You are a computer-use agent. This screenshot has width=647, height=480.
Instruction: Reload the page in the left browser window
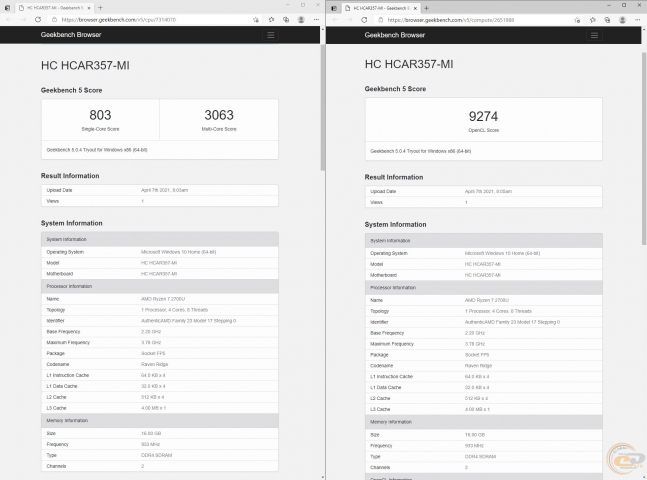(x=38, y=19)
